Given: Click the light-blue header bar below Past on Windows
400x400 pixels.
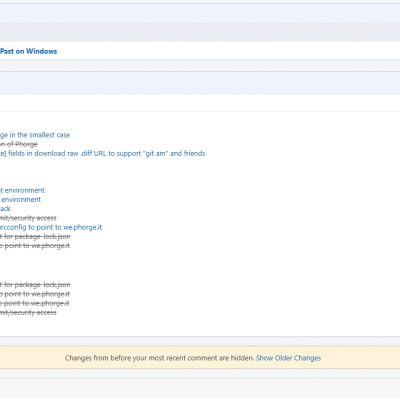Looking at the screenshot, I should (x=200, y=83).
